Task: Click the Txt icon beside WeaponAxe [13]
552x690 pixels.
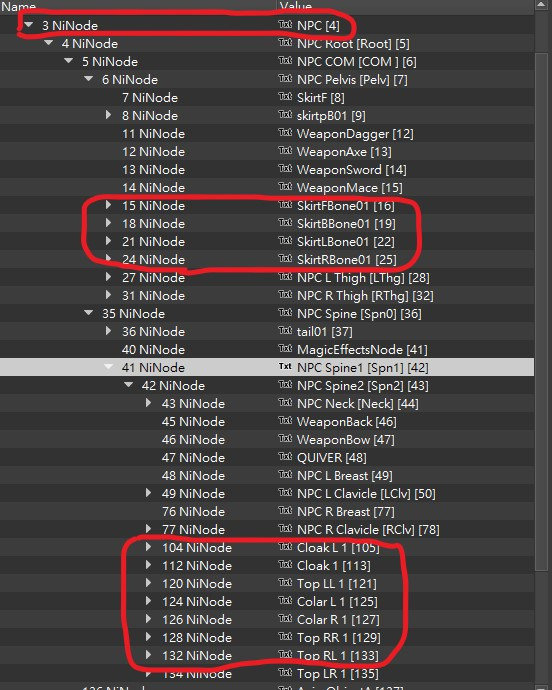Action: pyautogui.click(x=285, y=151)
